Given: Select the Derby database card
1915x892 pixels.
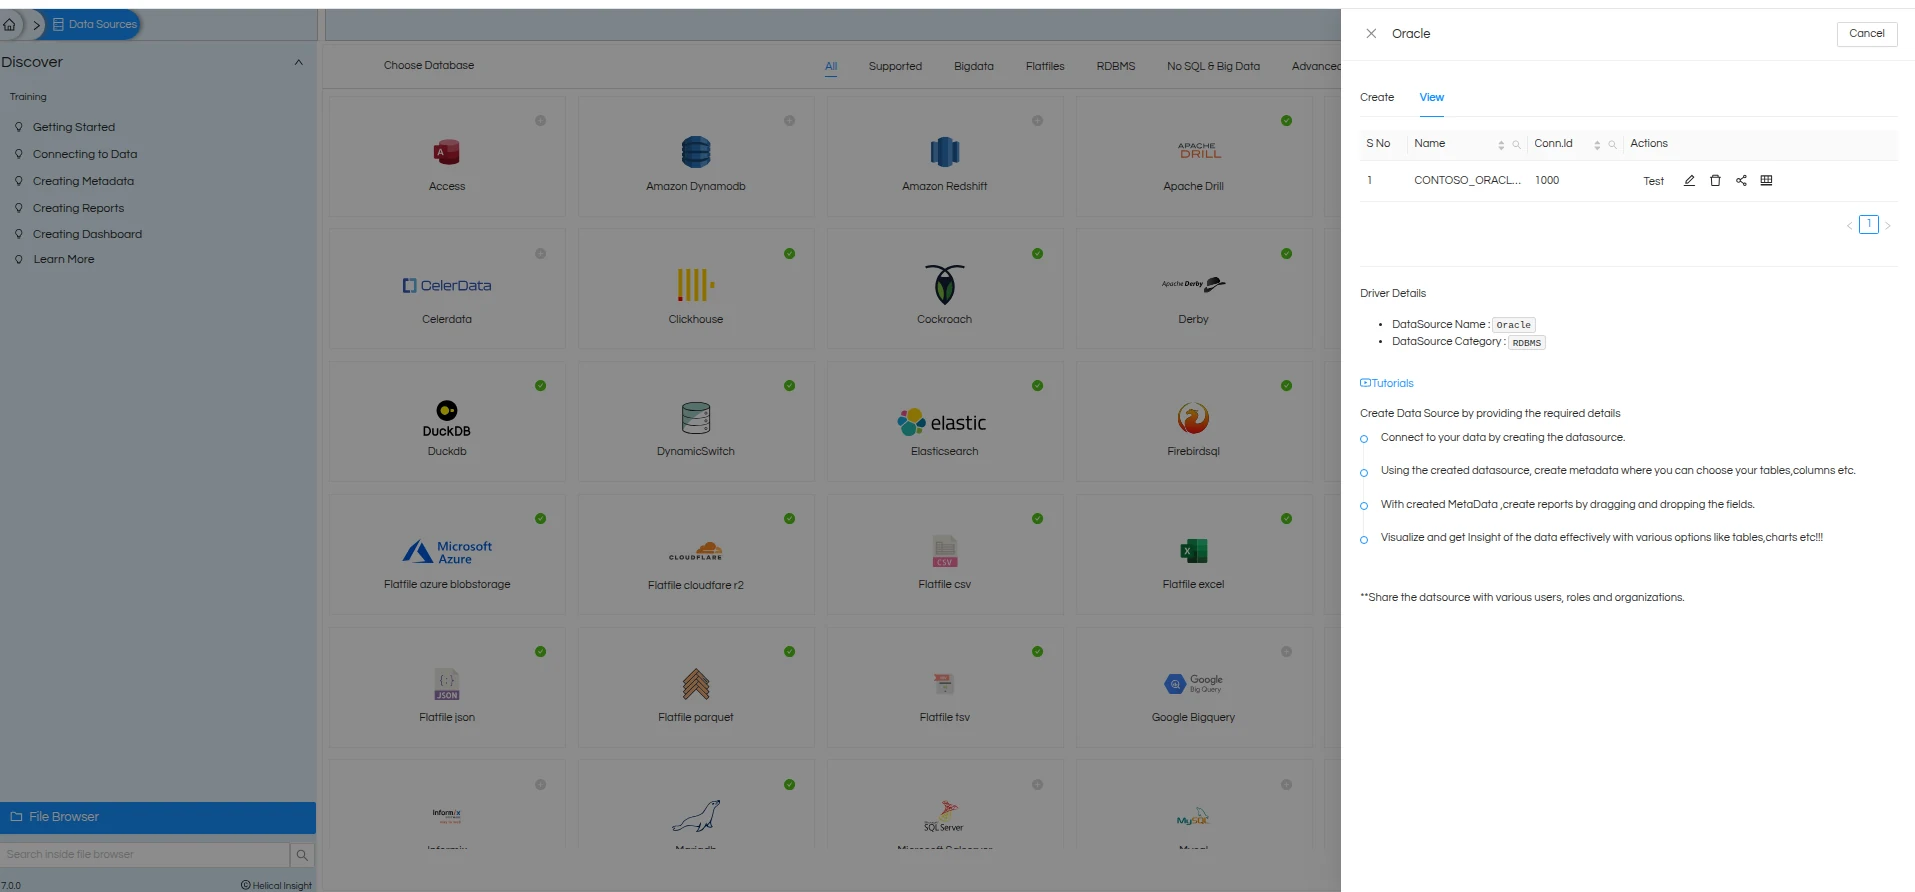Looking at the screenshot, I should [x=1194, y=289].
